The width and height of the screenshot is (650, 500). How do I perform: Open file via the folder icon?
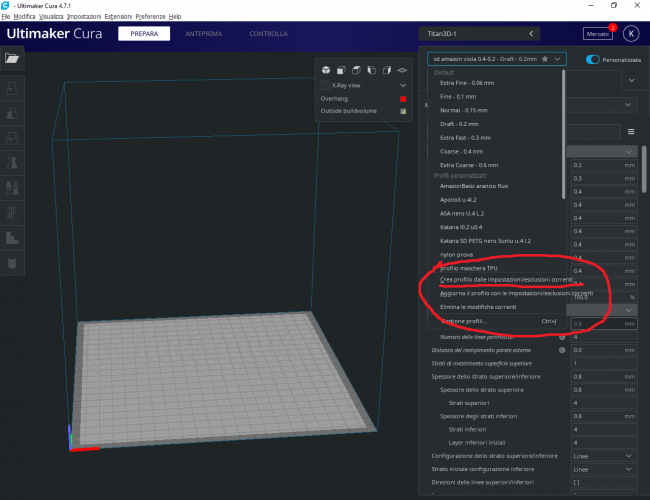coord(12,59)
